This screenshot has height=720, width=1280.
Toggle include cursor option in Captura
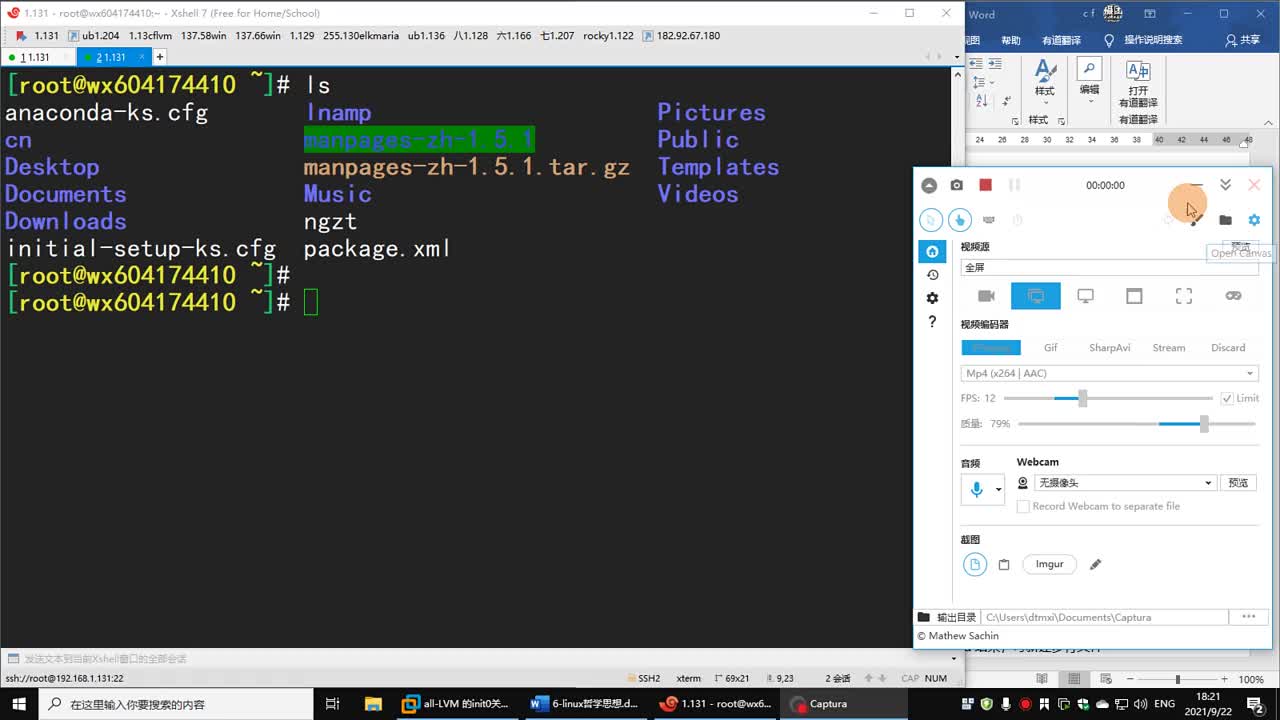click(931, 220)
